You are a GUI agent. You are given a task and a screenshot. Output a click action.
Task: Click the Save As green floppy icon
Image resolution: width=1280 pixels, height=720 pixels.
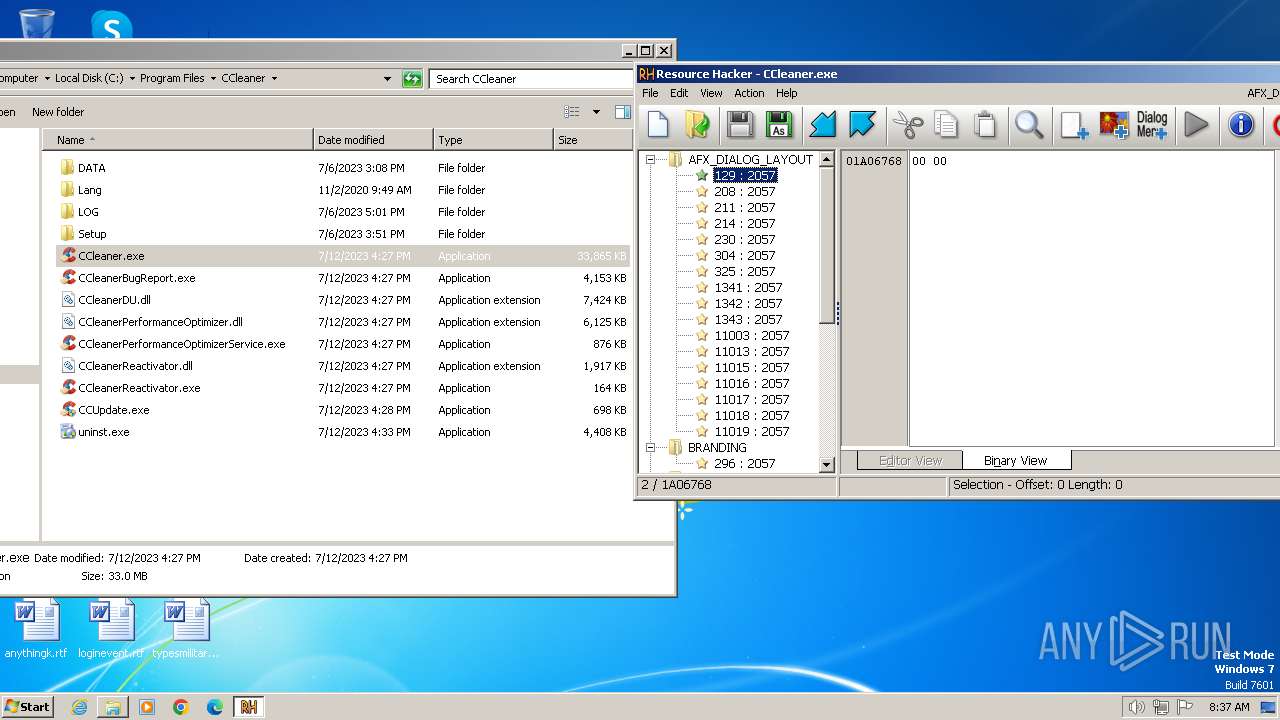[x=778, y=124]
